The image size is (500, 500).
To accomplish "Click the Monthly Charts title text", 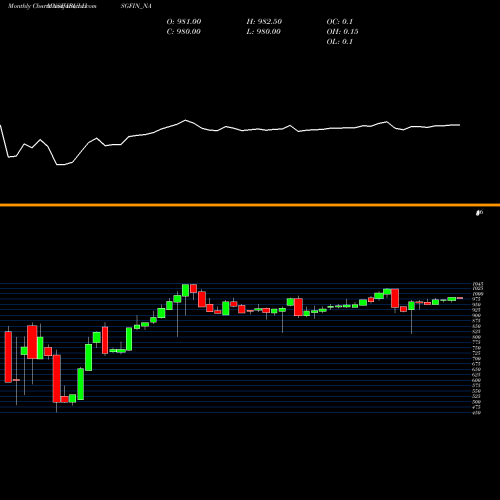I will (27, 6).
